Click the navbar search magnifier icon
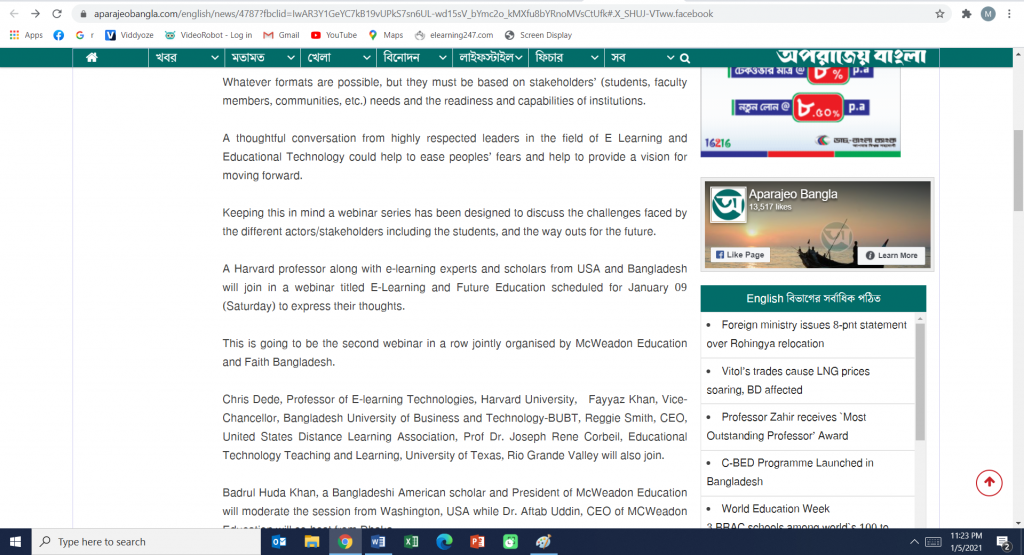Viewport: 1024px width, 555px height. click(684, 58)
